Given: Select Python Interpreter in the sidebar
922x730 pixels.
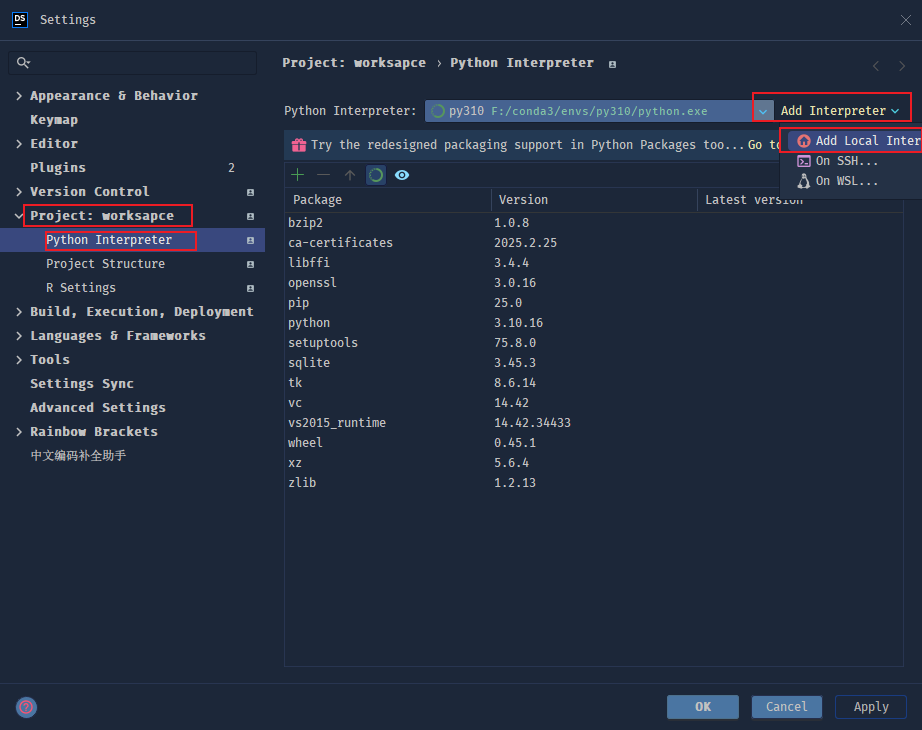Looking at the screenshot, I should (120, 239).
